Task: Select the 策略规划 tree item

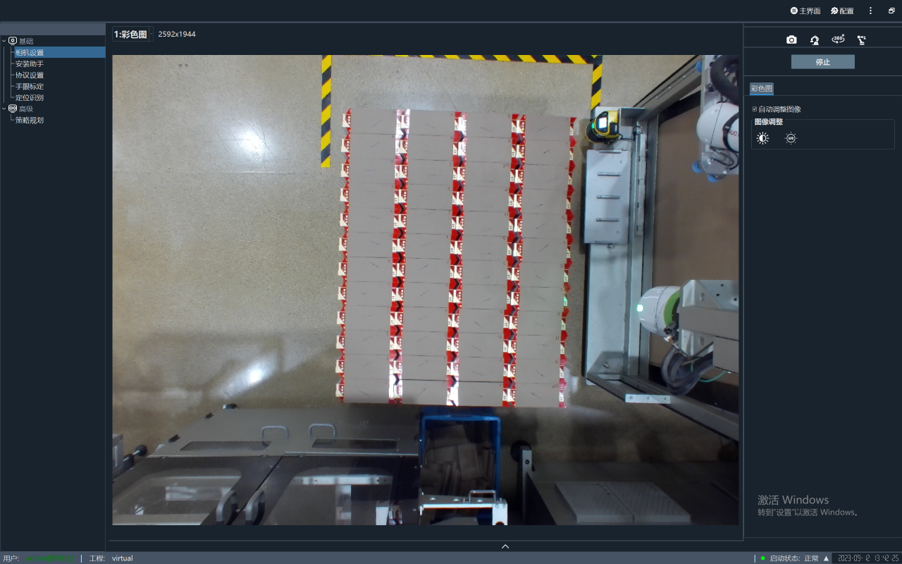Action: 29,120
